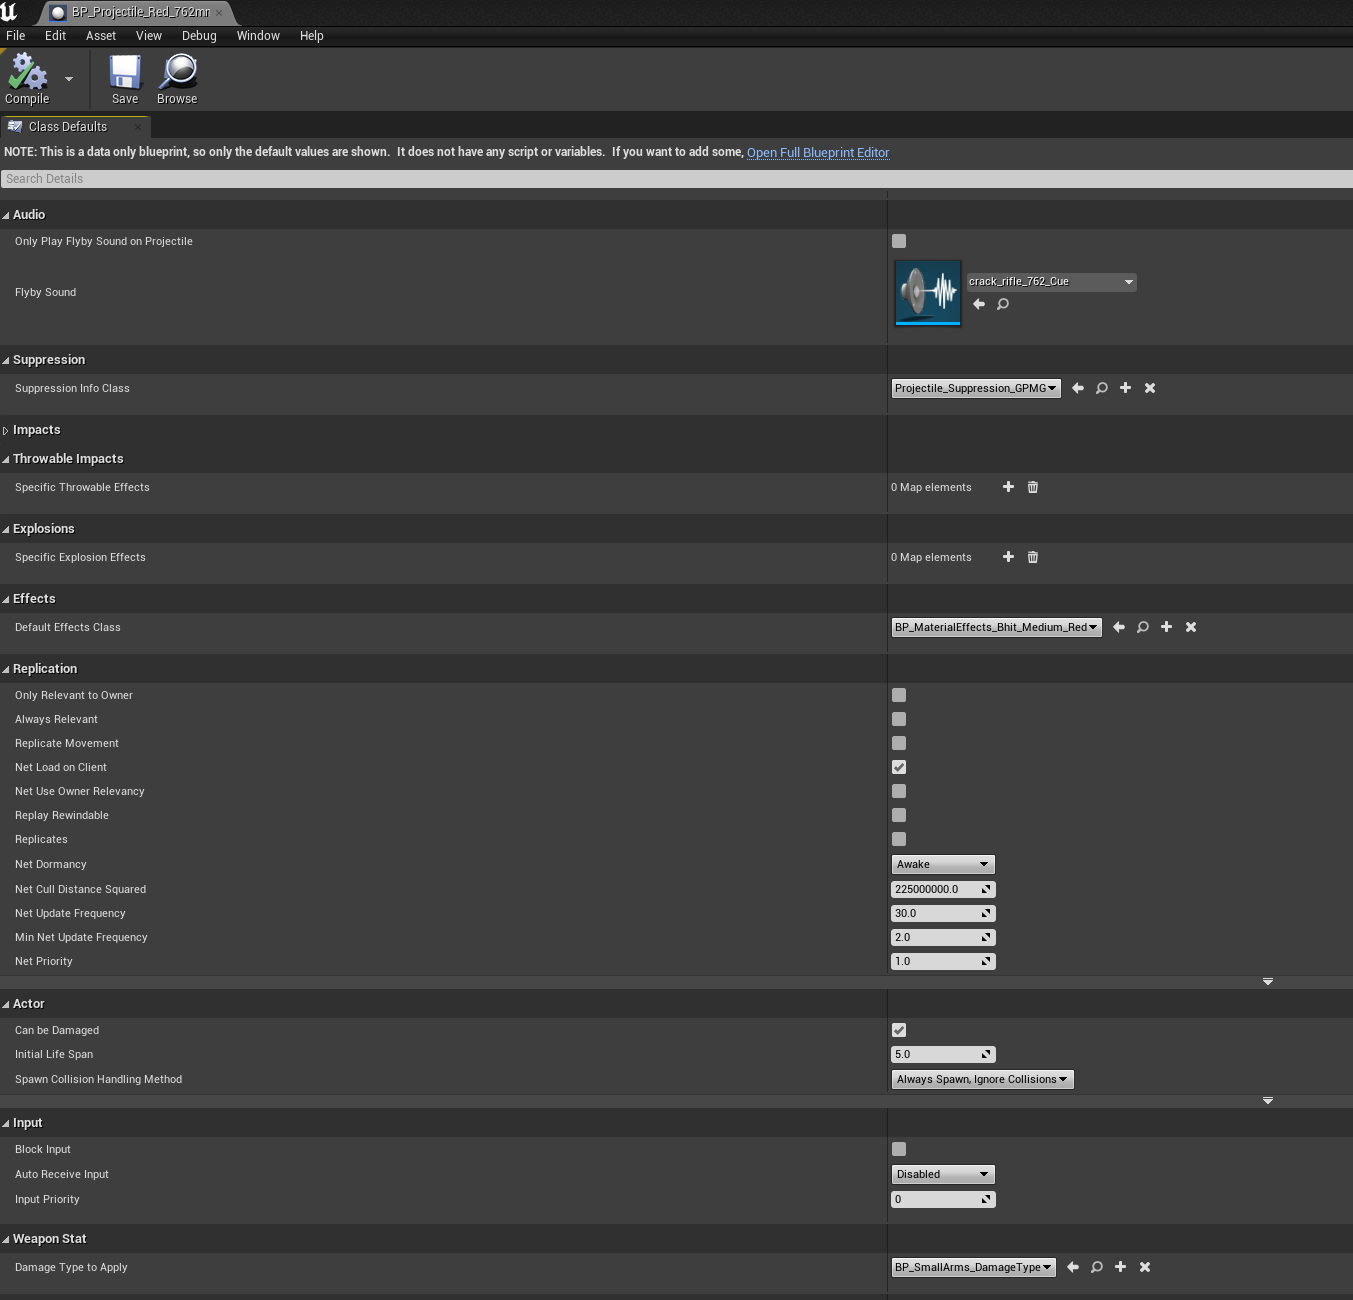Use selected class for Suppression Info Class
Viewport: 1353px width, 1300px height.
pyautogui.click(x=1078, y=388)
